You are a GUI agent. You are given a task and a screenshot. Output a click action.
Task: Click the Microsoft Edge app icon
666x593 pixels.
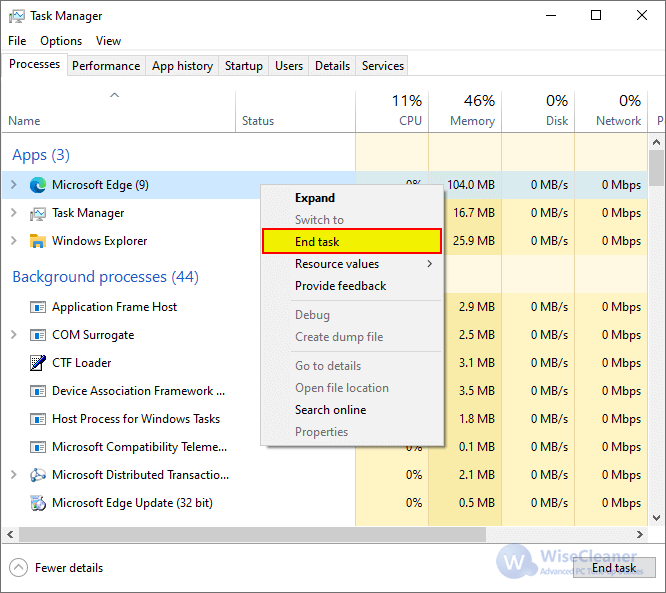pyautogui.click(x=38, y=185)
